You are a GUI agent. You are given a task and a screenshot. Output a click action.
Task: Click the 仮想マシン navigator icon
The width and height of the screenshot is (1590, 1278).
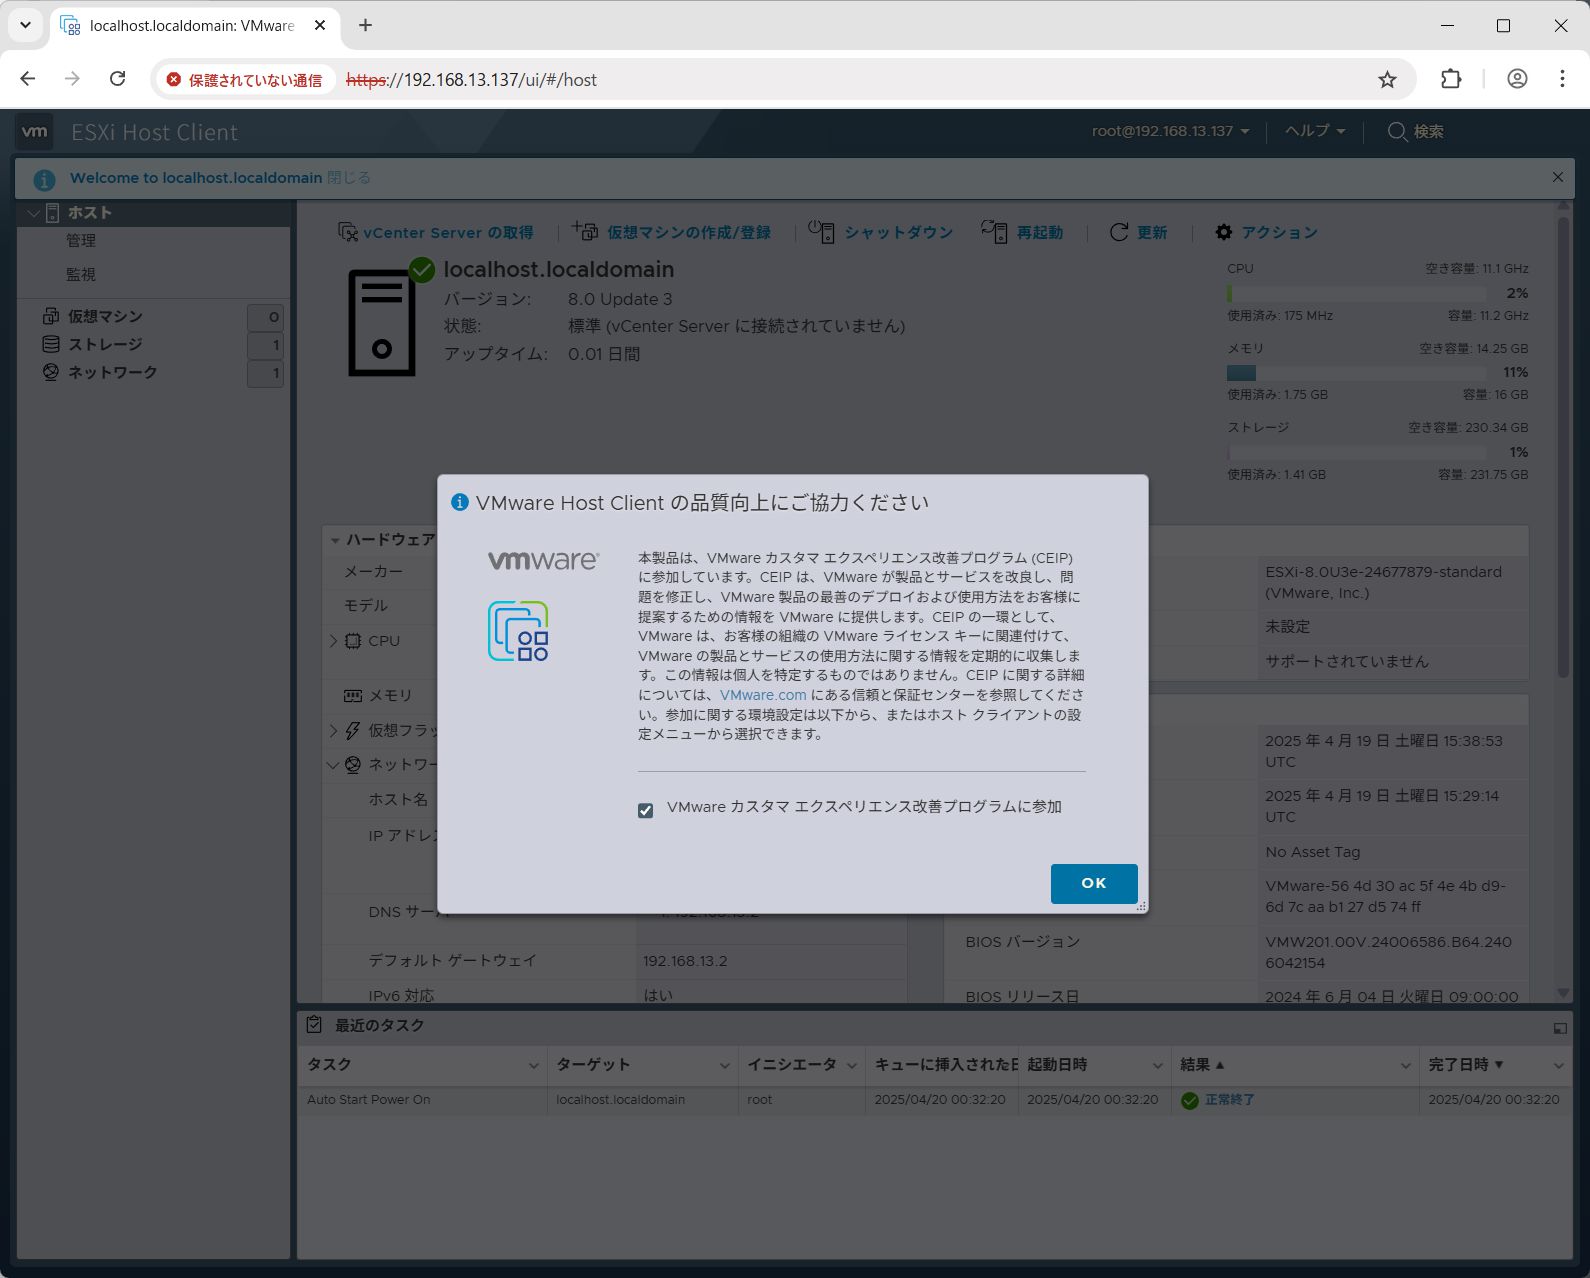pos(51,316)
